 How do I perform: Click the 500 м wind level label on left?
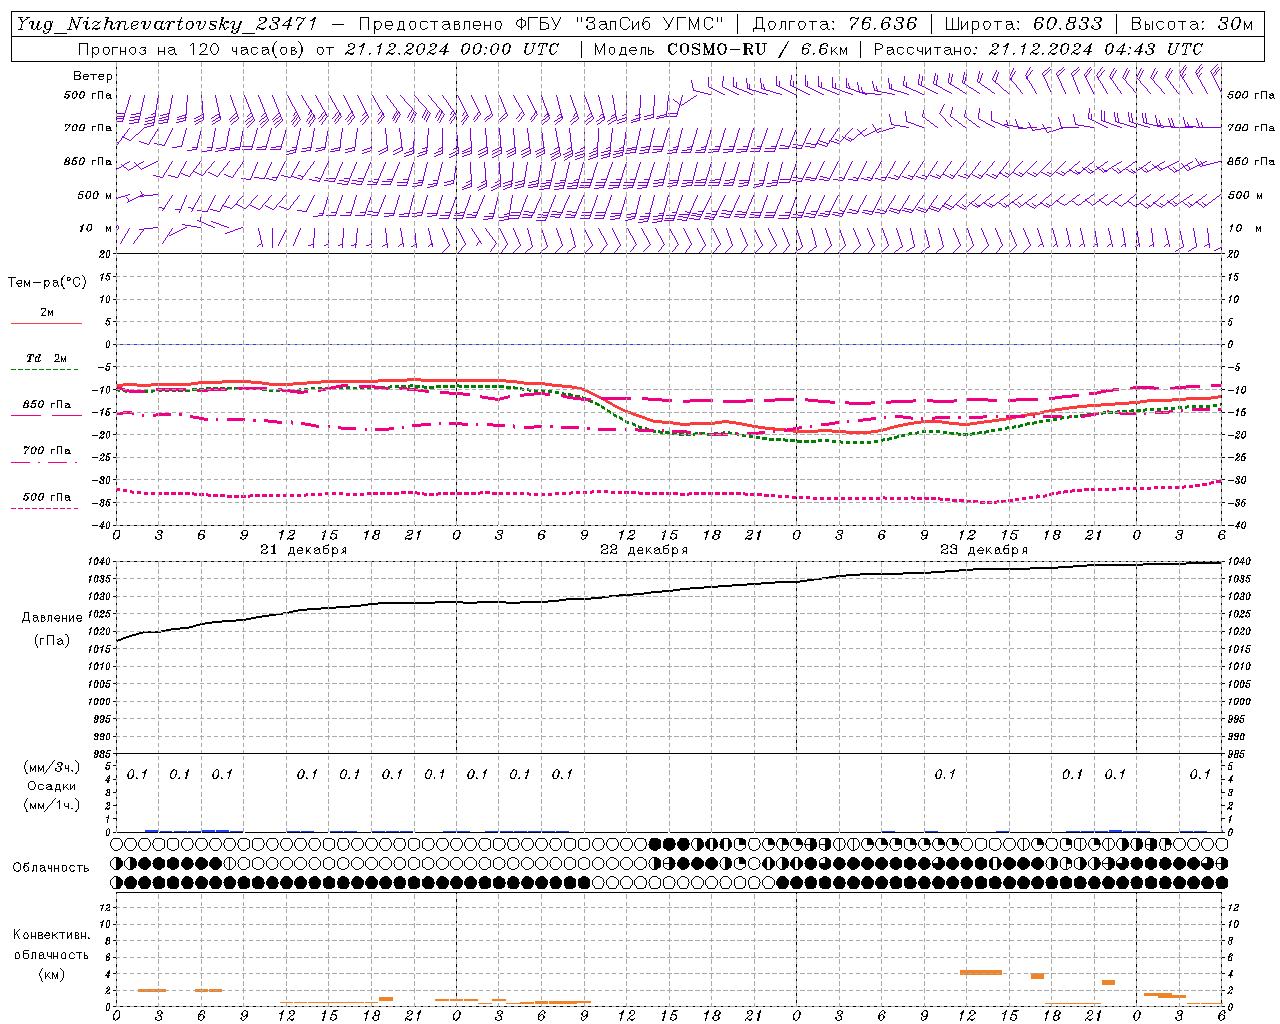(95, 195)
